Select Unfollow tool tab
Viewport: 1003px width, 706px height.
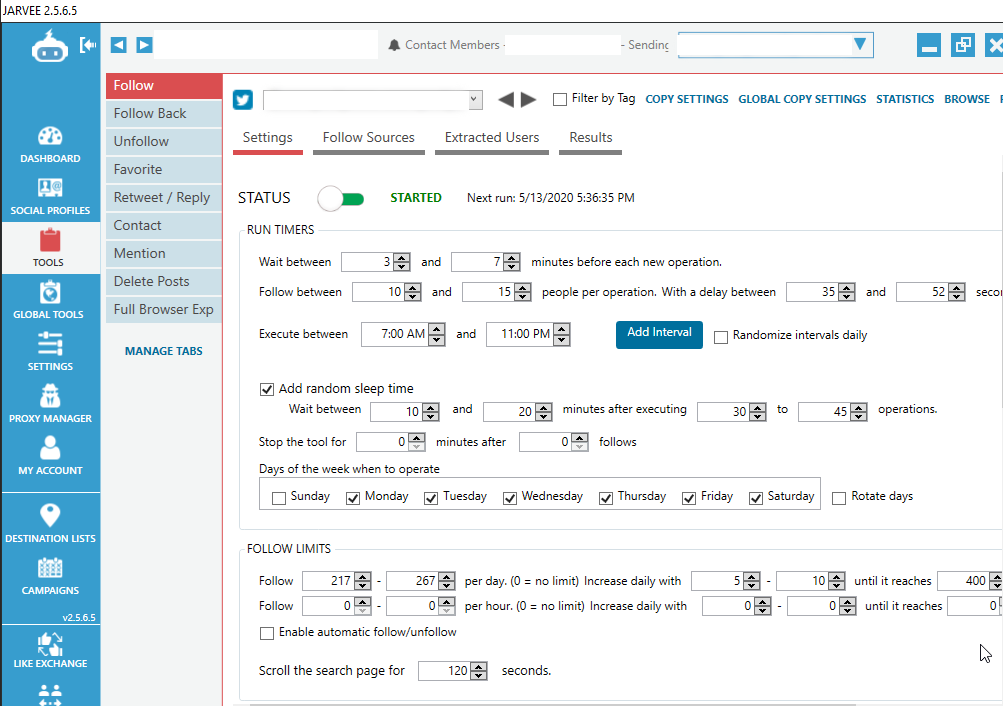[x=164, y=141]
